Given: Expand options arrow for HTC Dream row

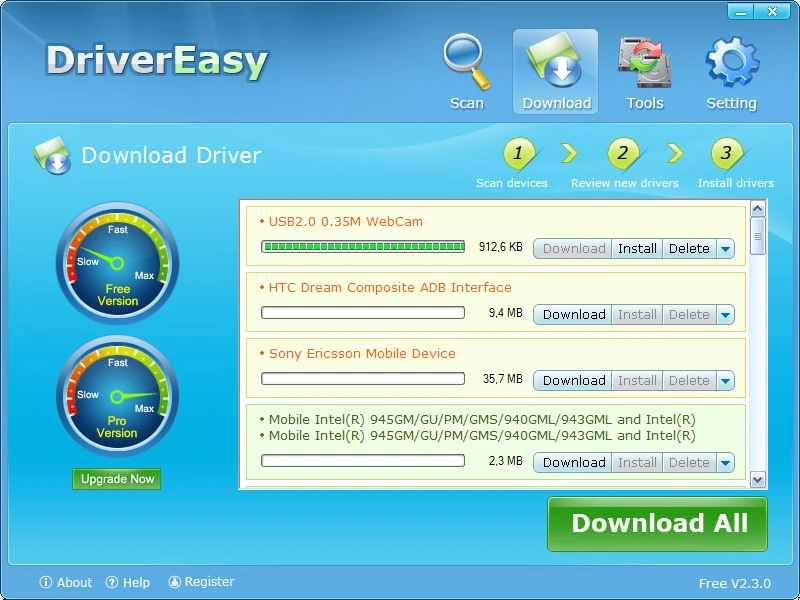Looking at the screenshot, I should pyautogui.click(x=725, y=315).
